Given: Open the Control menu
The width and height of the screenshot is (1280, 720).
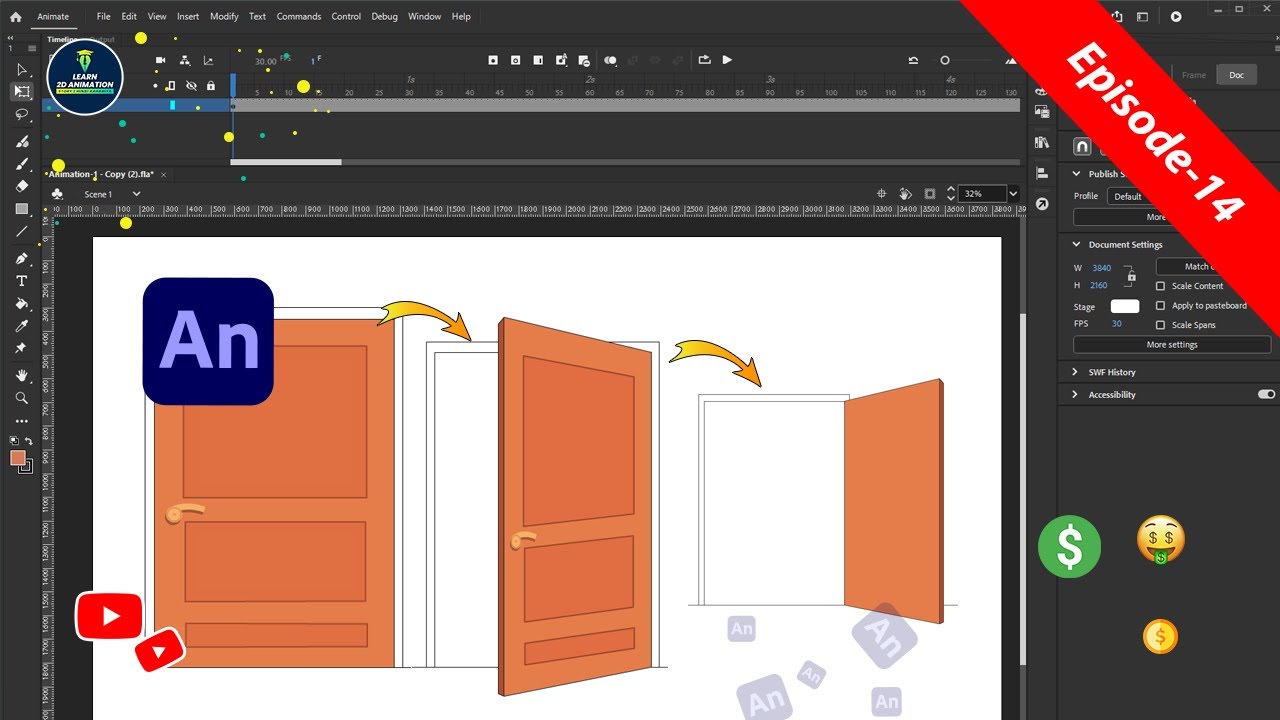Looking at the screenshot, I should [x=346, y=16].
